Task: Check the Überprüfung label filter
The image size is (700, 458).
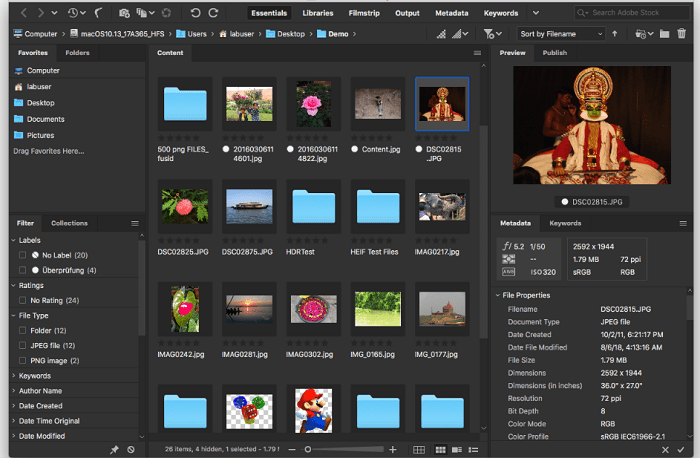Action: click(x=22, y=270)
